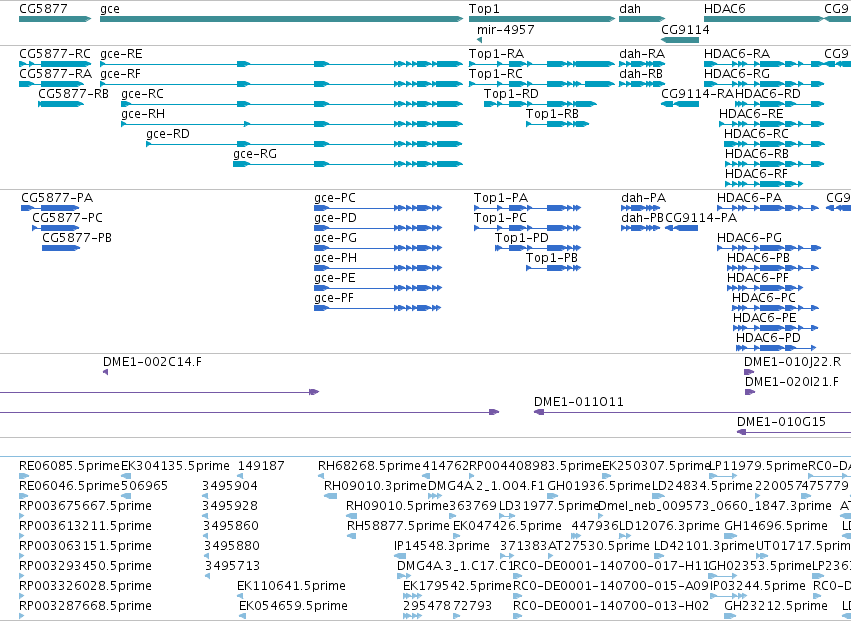Click IP14548.3prime EST label

[x=442, y=546]
